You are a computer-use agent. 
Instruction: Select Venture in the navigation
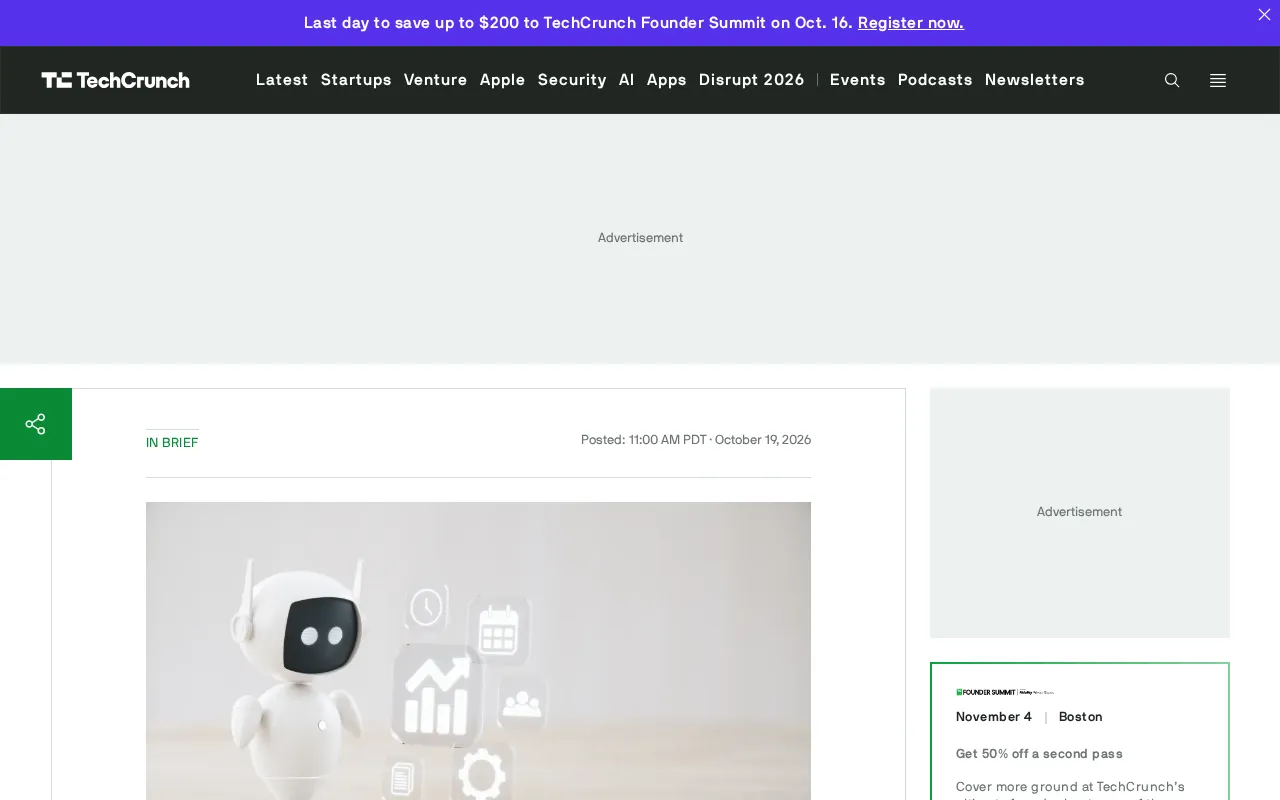tap(436, 80)
